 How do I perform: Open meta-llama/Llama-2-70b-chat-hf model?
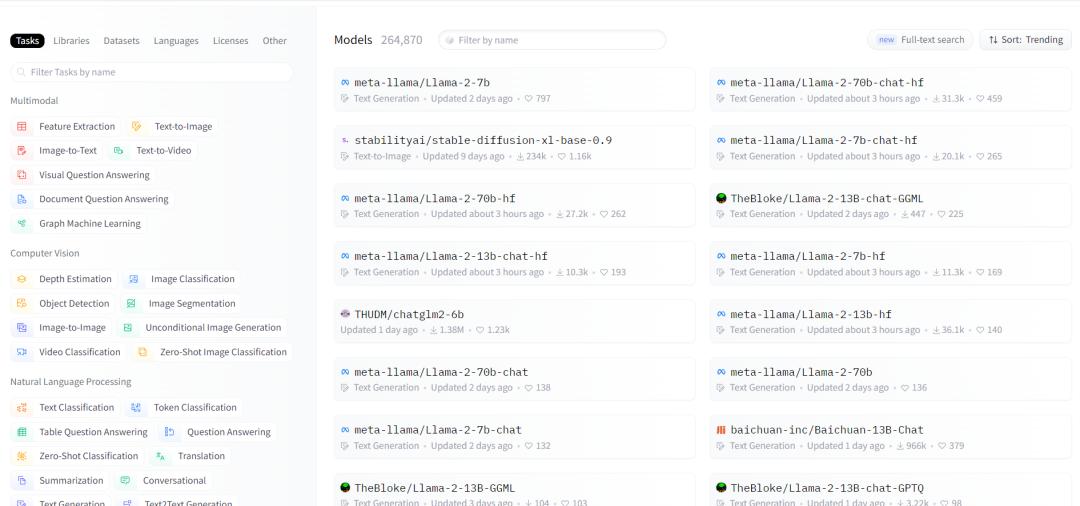point(891,89)
